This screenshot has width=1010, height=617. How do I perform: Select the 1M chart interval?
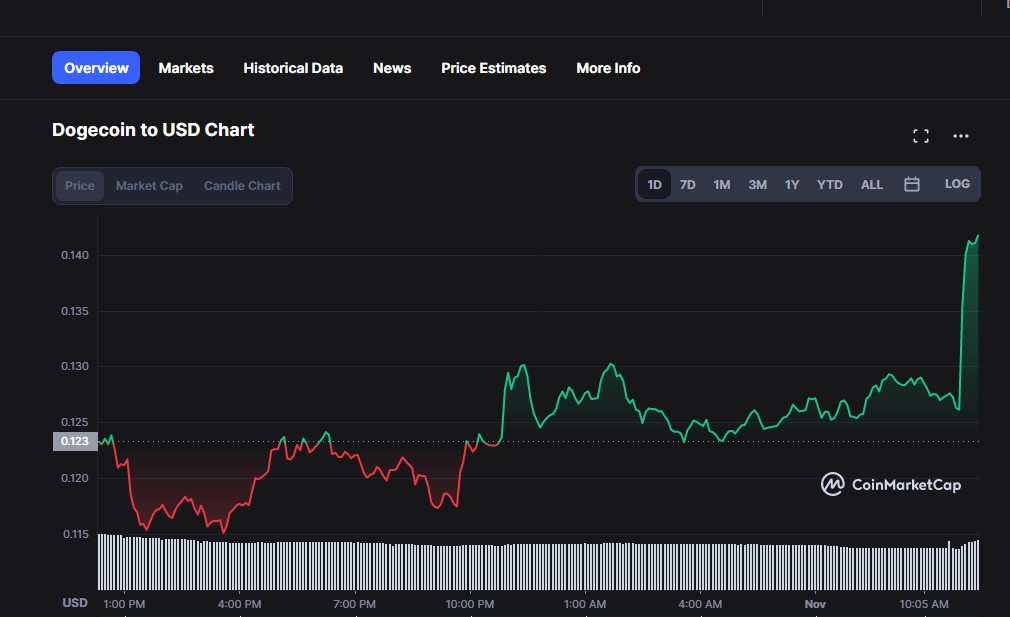pos(722,184)
